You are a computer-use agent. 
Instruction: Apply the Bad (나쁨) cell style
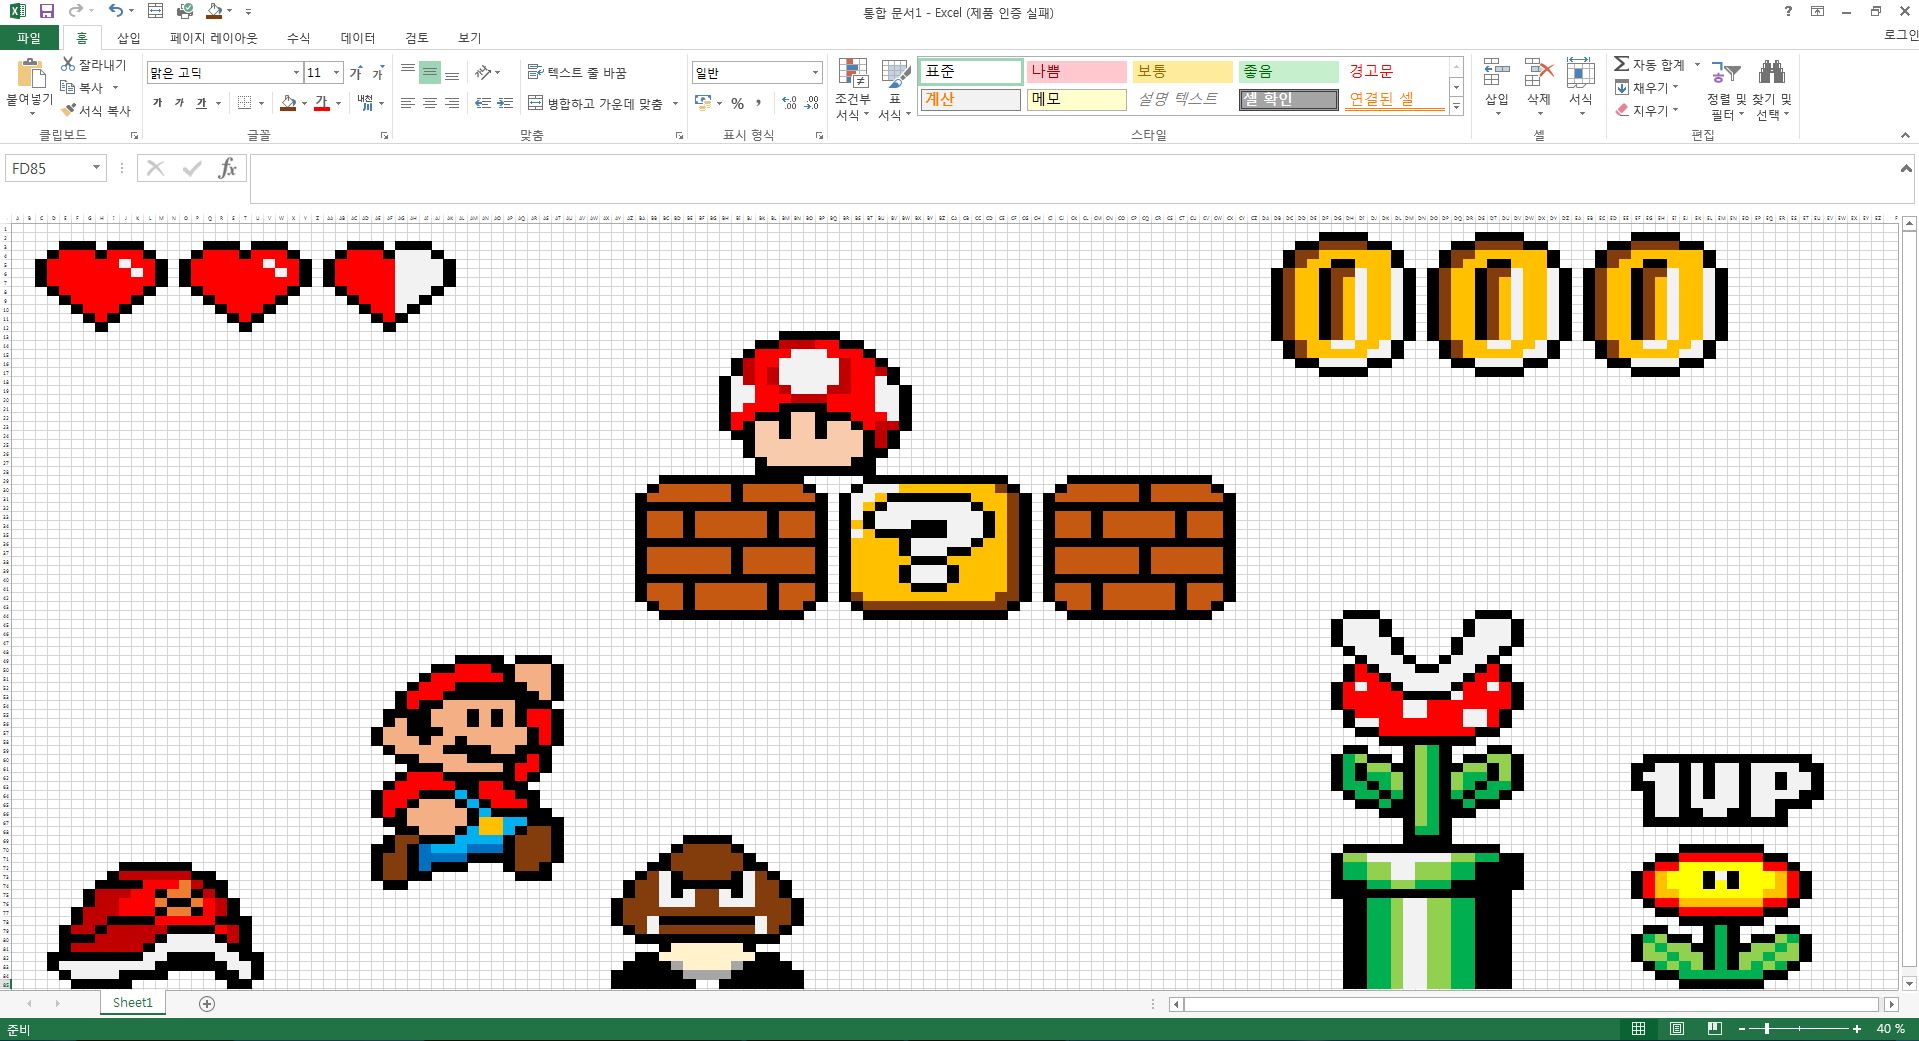pyautogui.click(x=1076, y=72)
